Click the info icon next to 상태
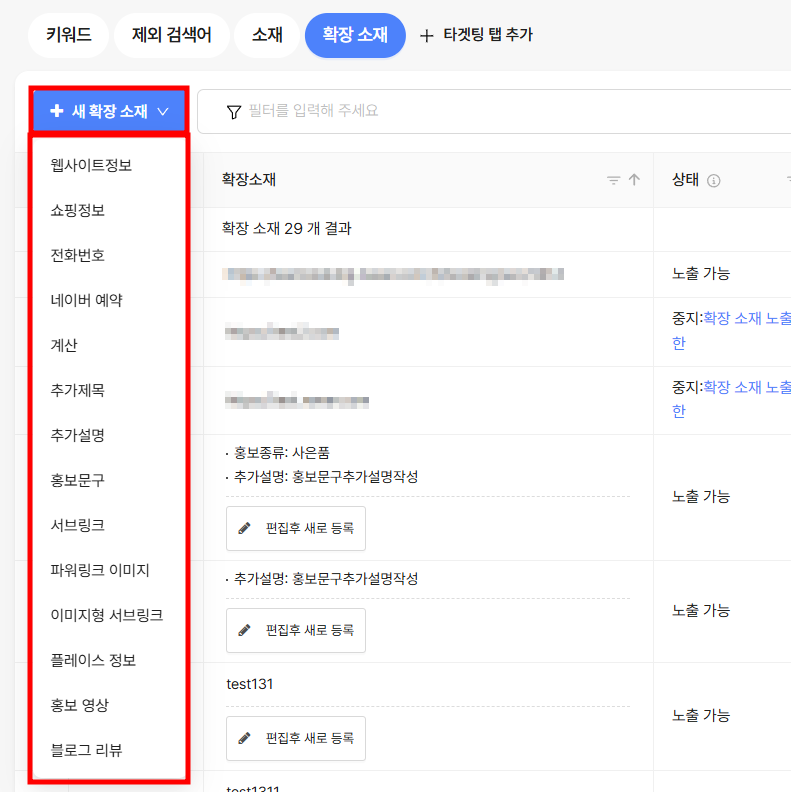The width and height of the screenshot is (791, 792). click(713, 180)
